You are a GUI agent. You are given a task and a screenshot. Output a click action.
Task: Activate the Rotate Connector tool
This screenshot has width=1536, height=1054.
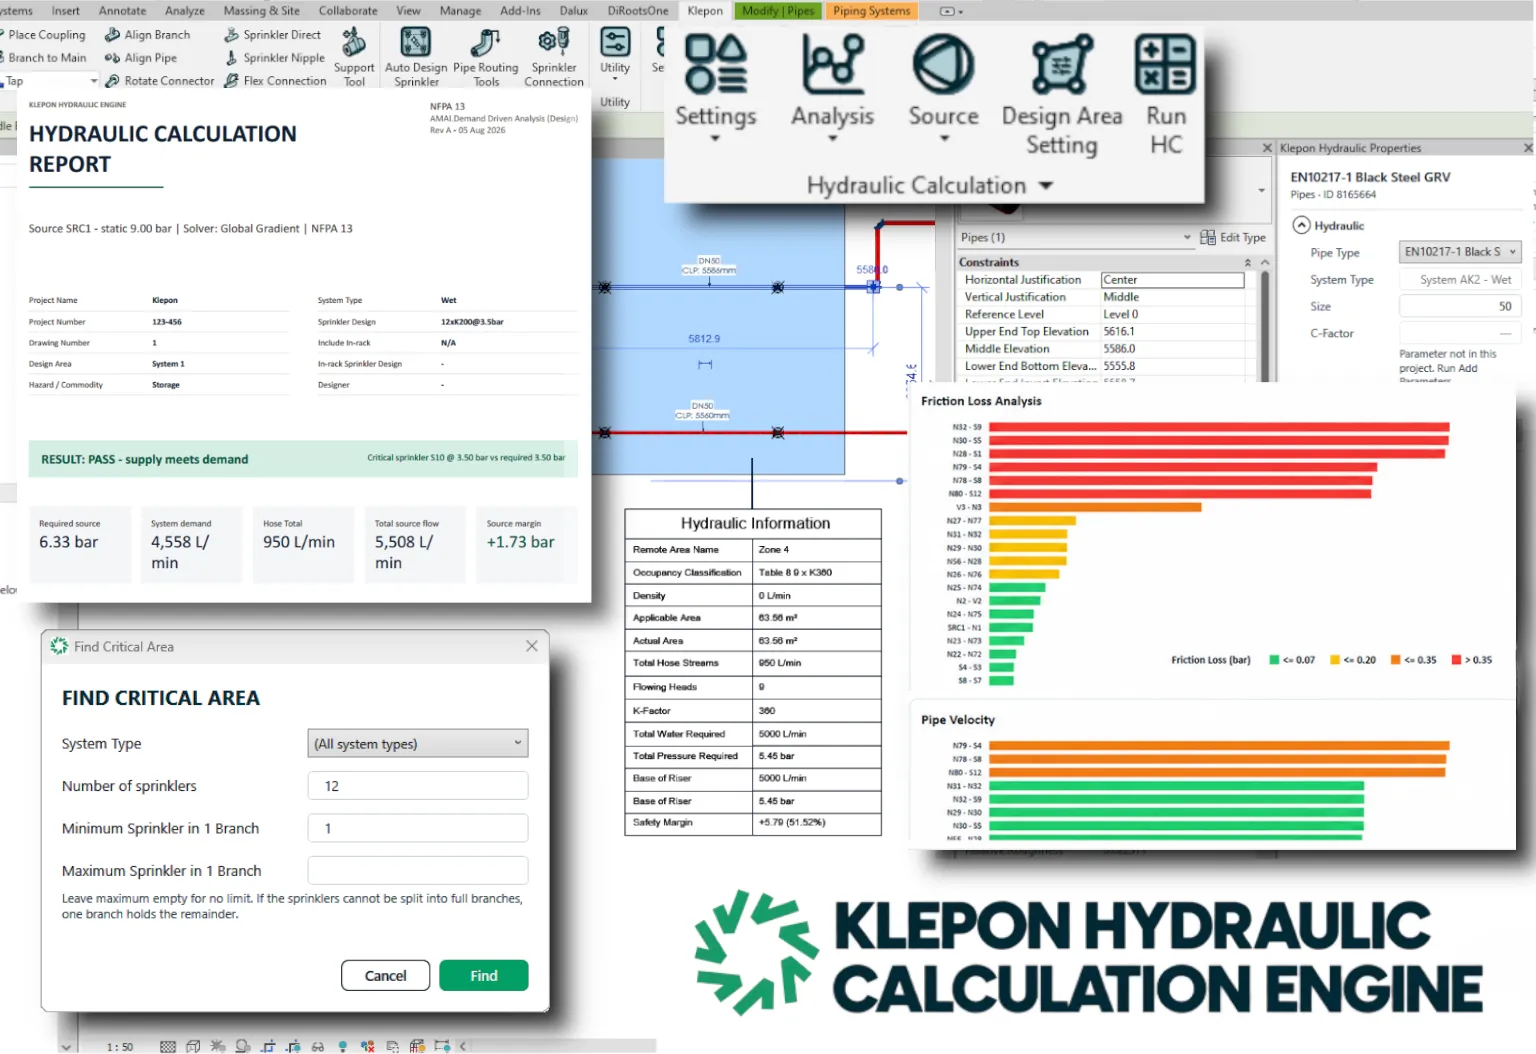click(160, 81)
